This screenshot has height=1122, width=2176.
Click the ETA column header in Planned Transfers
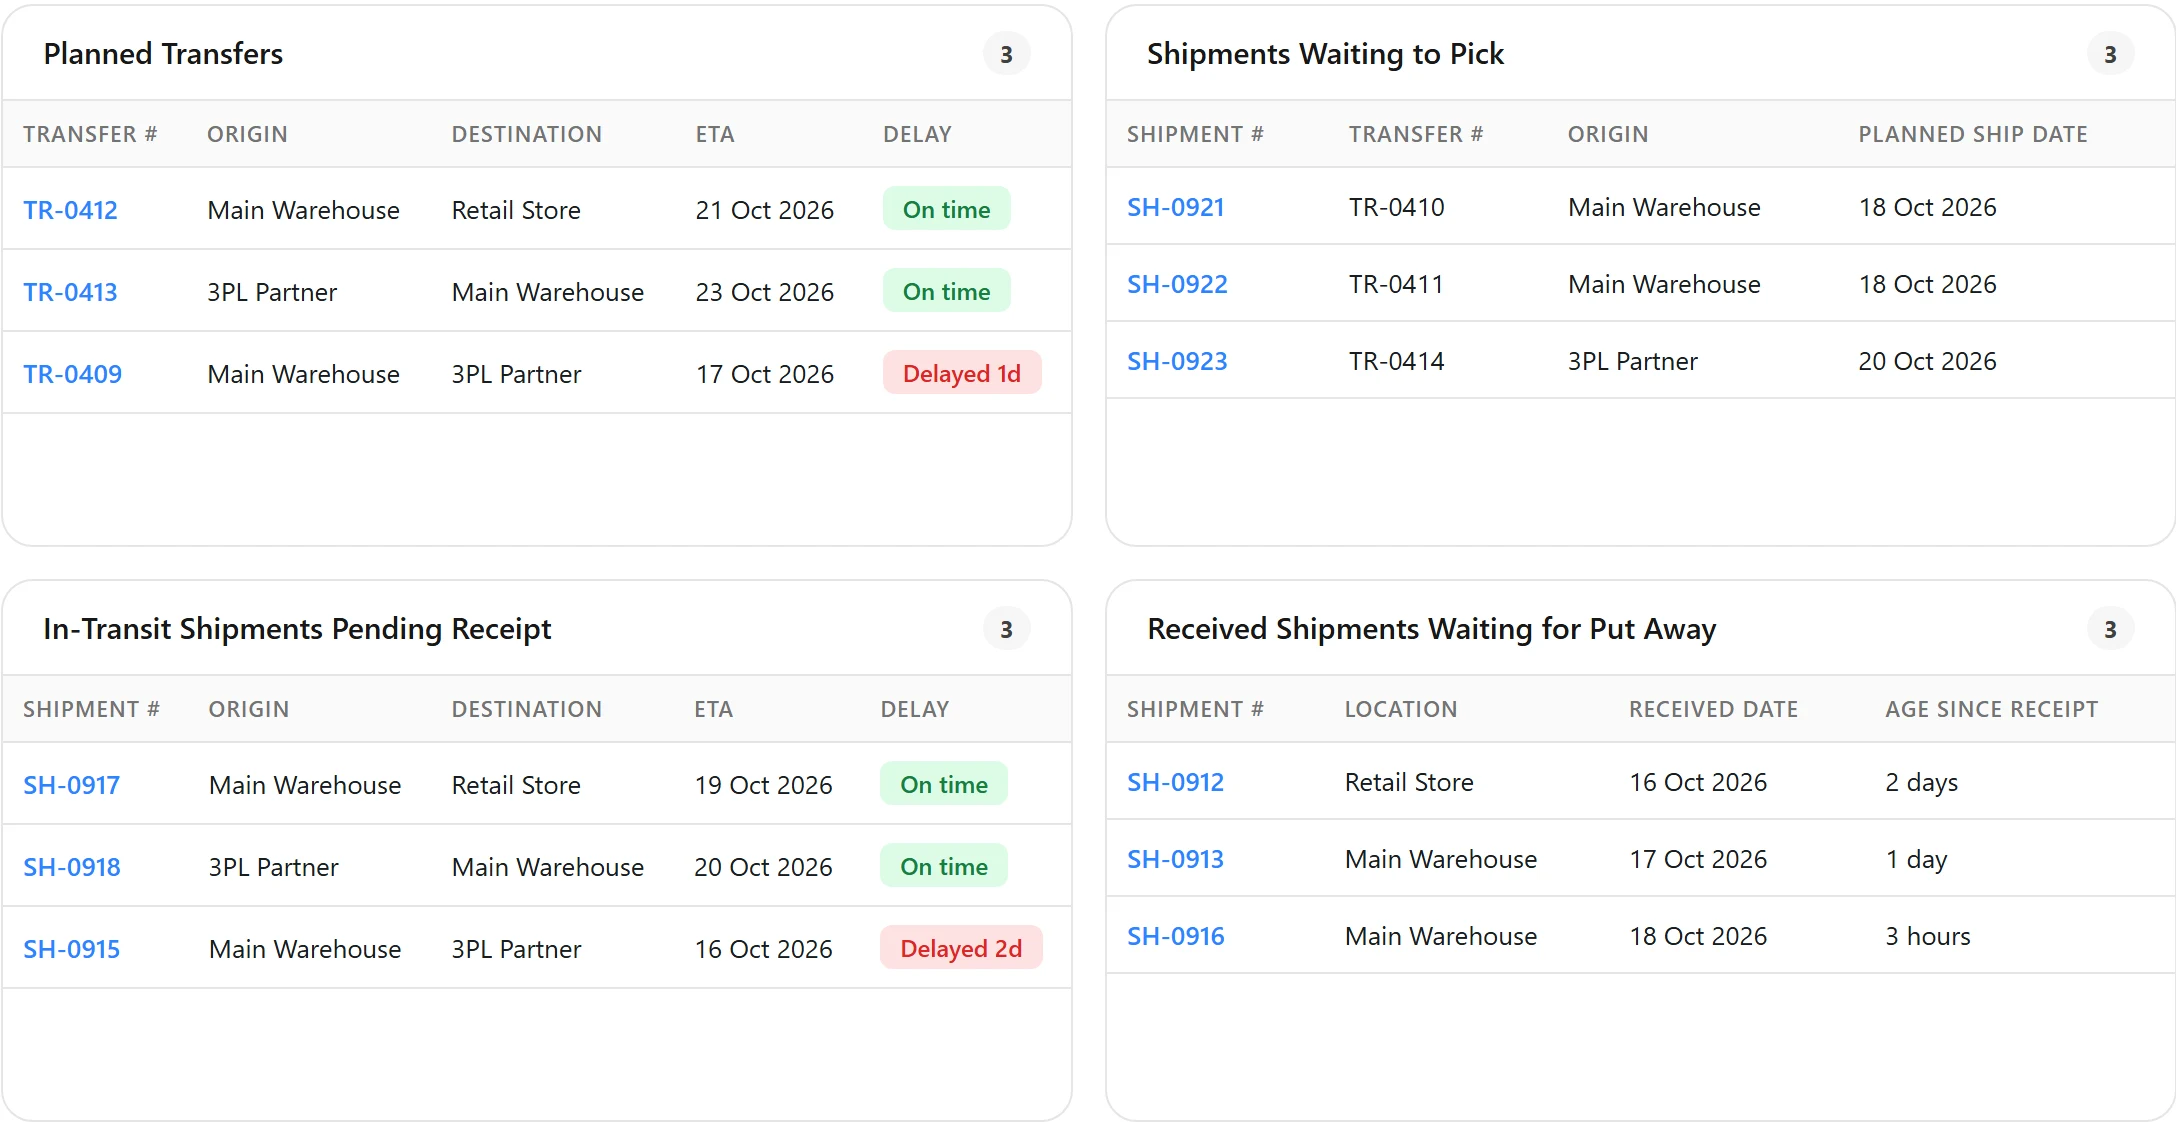click(715, 134)
